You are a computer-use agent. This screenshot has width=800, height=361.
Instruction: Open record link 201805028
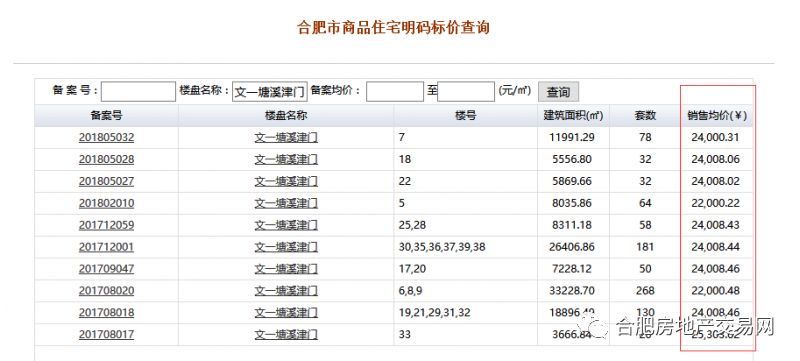(106, 160)
